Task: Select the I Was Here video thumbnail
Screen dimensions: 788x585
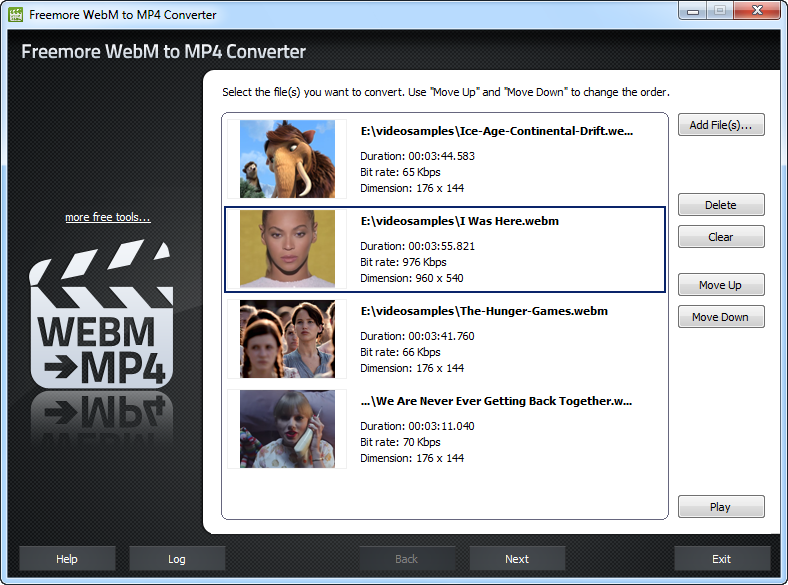Action: coord(287,249)
